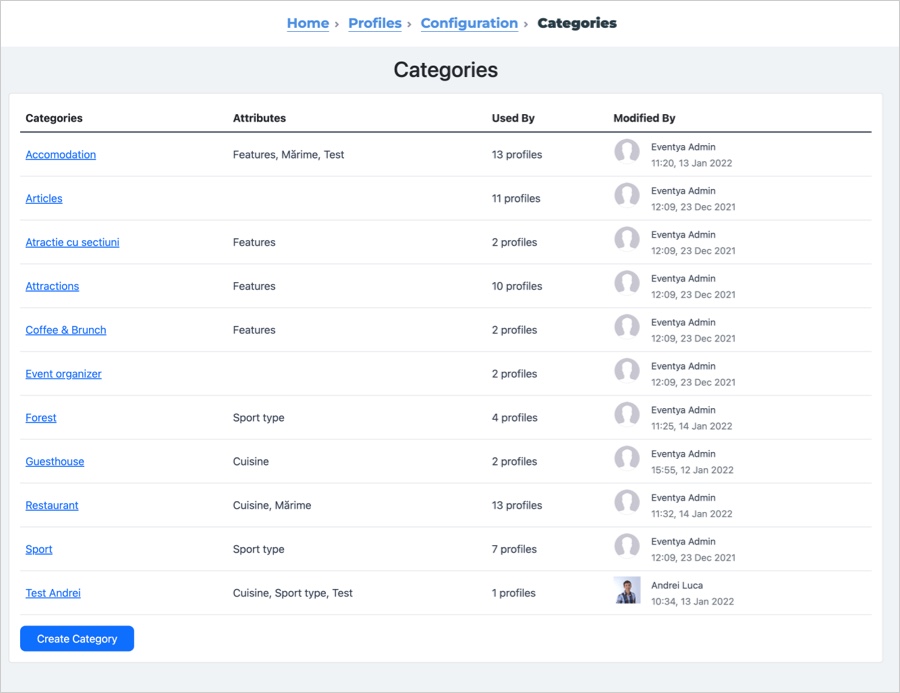The height and width of the screenshot is (693, 900).
Task: Click the Modified By column header
Action: tap(644, 118)
